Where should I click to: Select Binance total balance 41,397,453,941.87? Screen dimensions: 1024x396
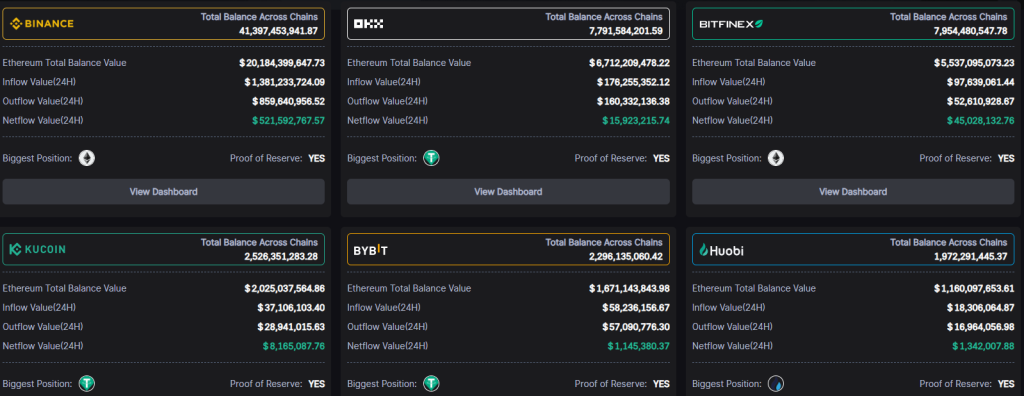[x=279, y=31]
